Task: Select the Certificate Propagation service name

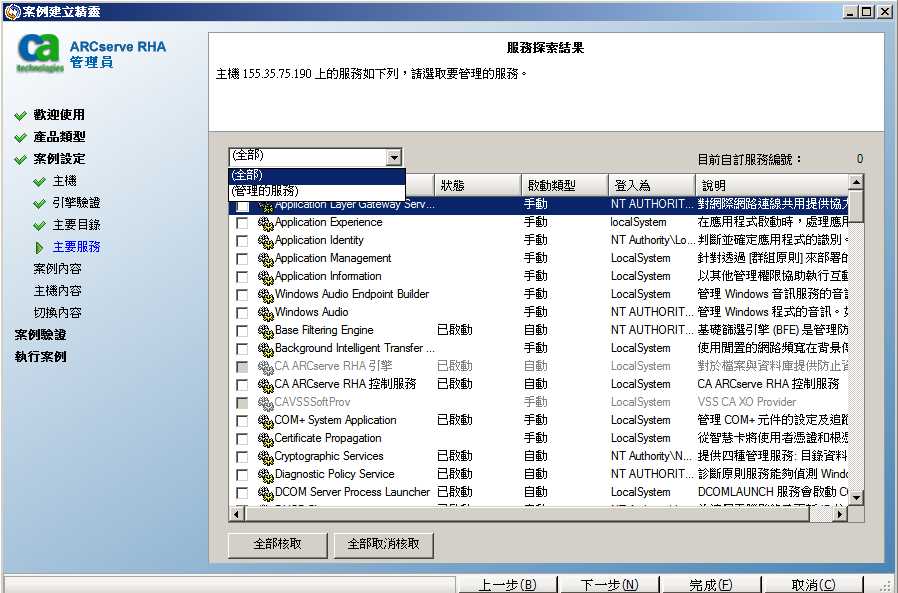Action: coord(328,438)
